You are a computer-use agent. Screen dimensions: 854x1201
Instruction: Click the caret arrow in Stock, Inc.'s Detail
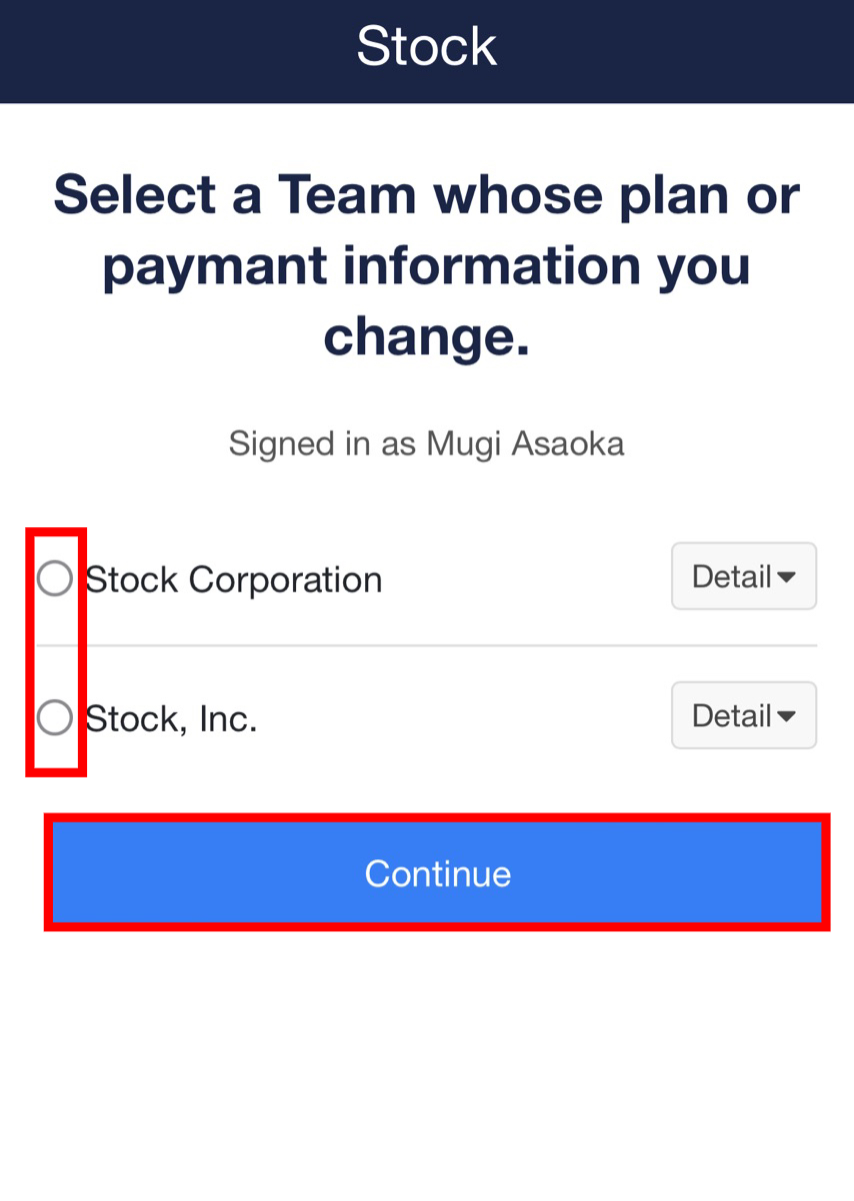[x=787, y=717]
